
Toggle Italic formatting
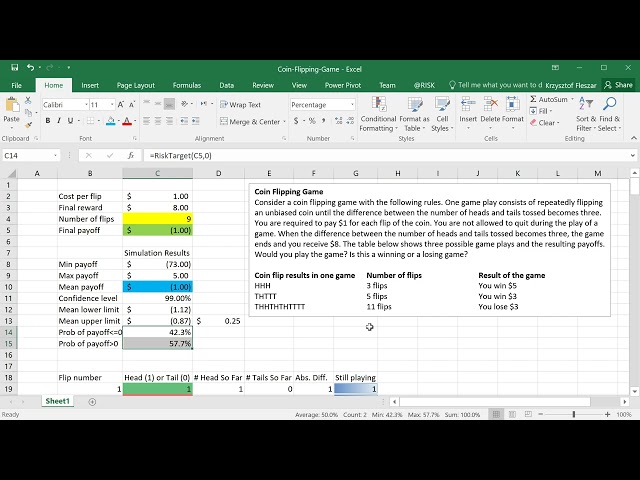coord(59,121)
